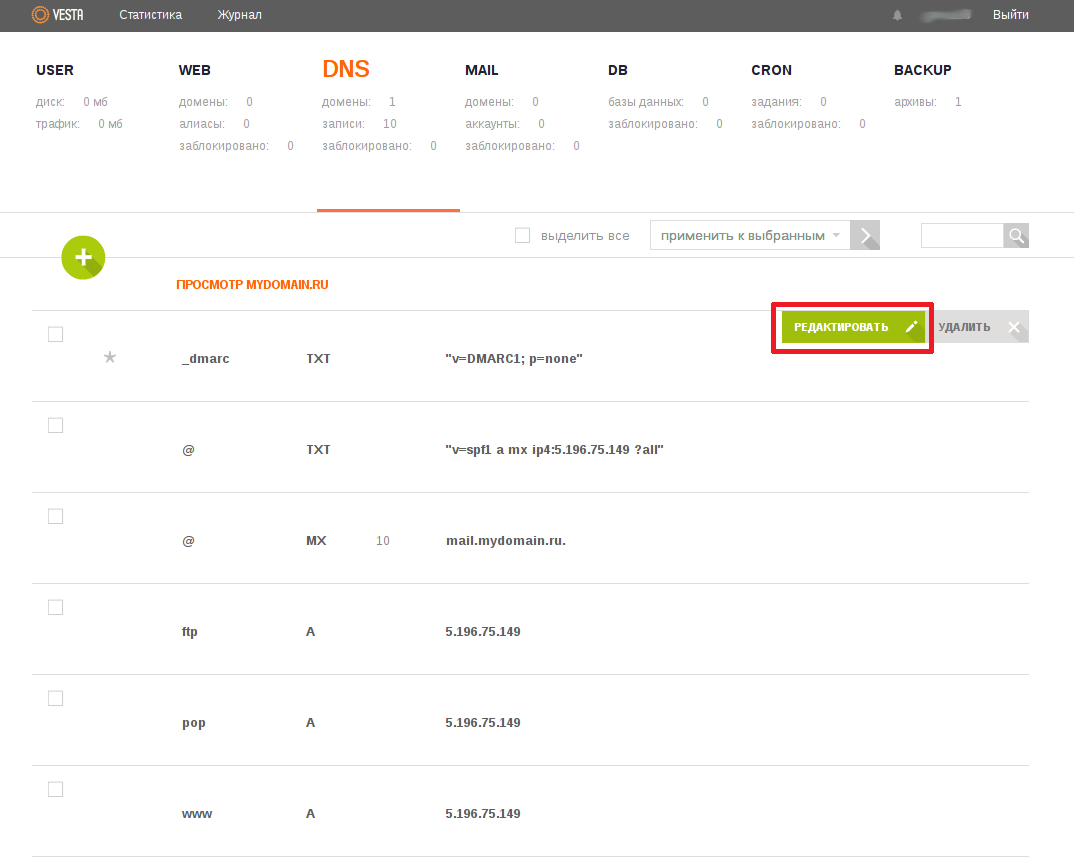The image size is (1074, 858).
Task: Click 'архивы: 1' under BACKUP
Action: (x=927, y=102)
